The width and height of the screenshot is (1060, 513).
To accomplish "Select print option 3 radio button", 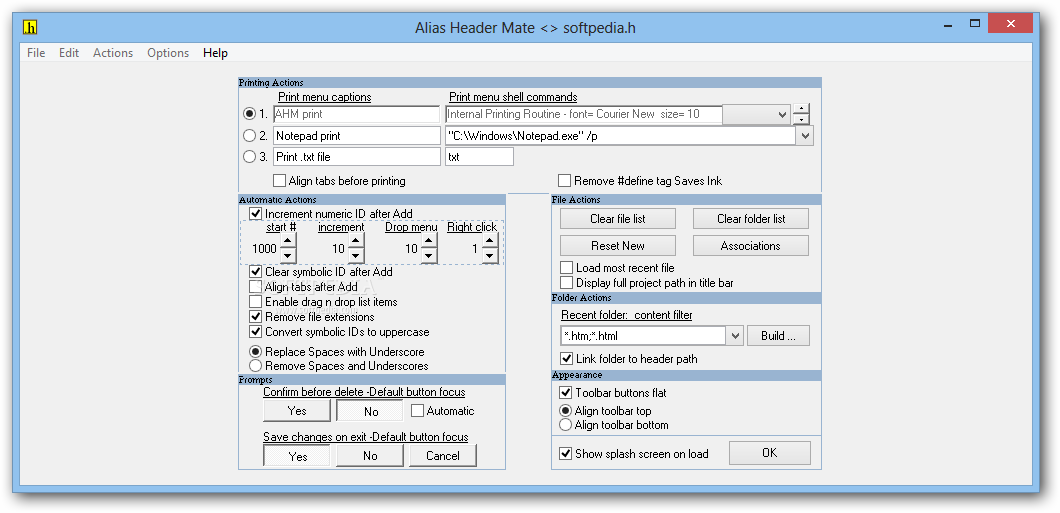I will coord(249,157).
